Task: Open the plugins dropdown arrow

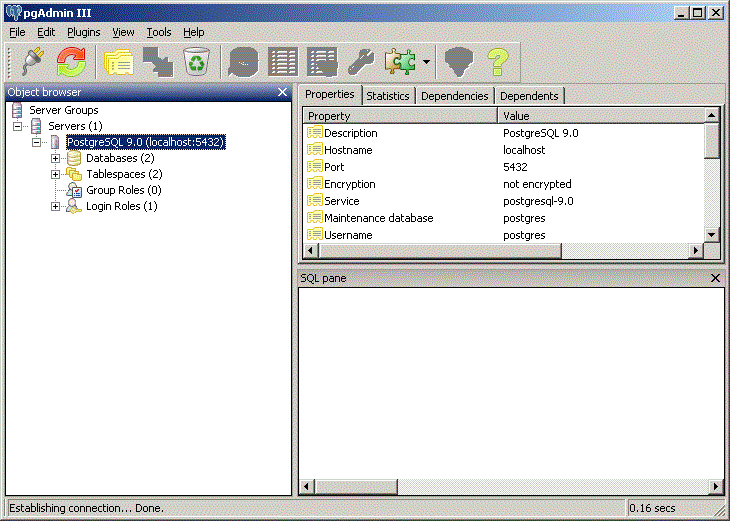Action: [426, 61]
